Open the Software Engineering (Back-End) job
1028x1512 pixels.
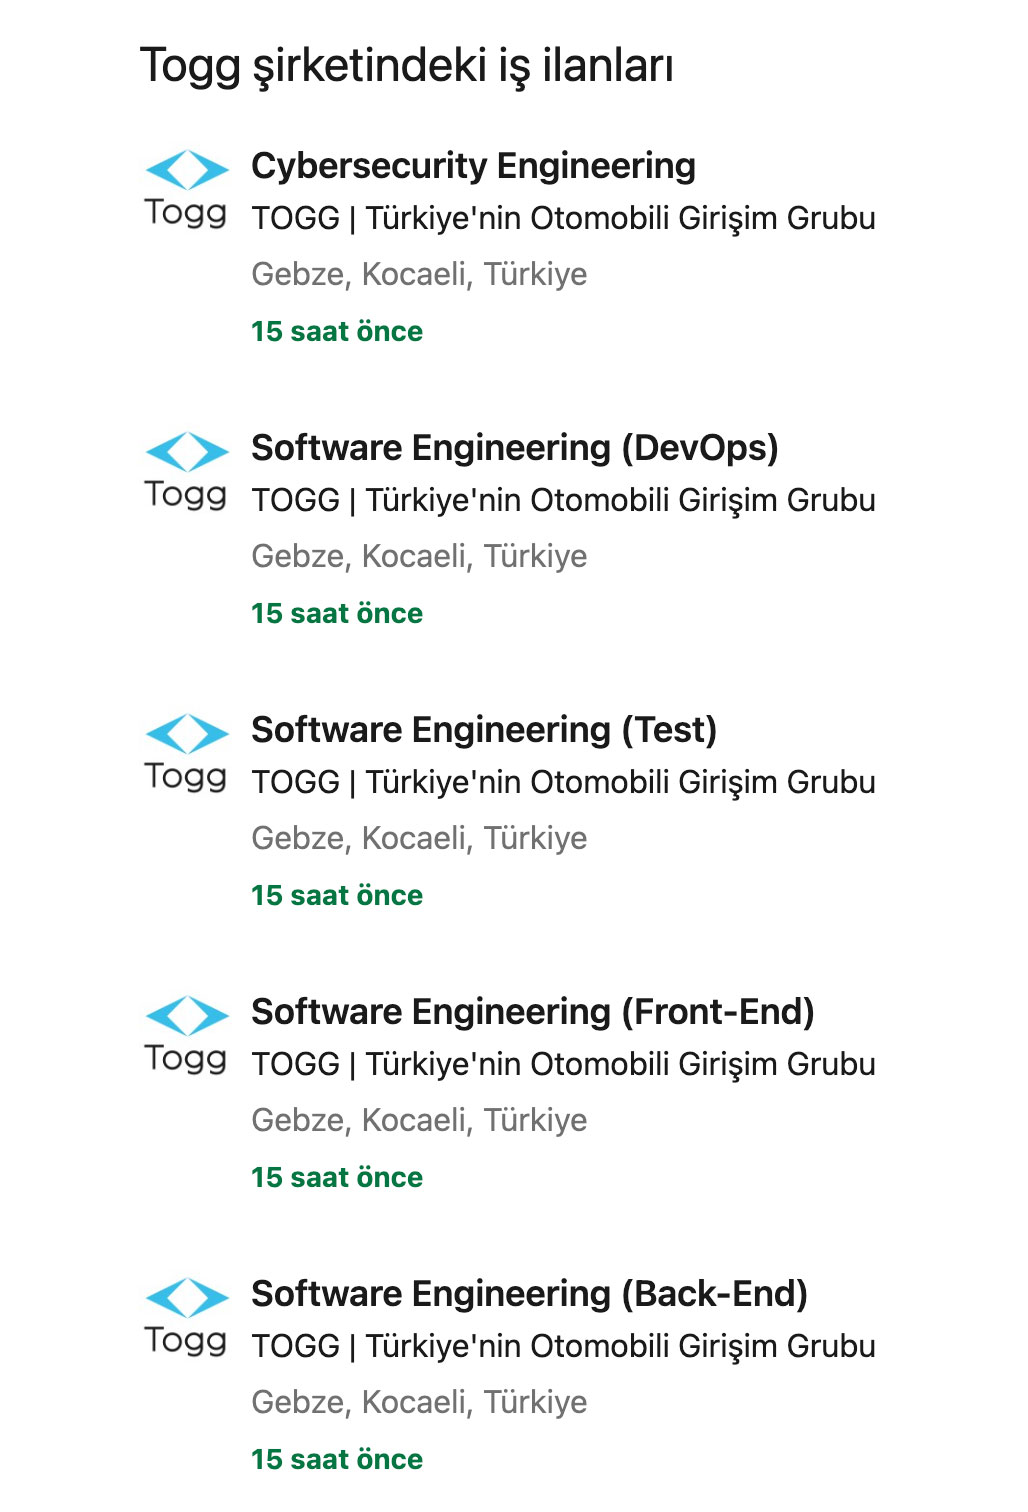pyautogui.click(x=529, y=1294)
